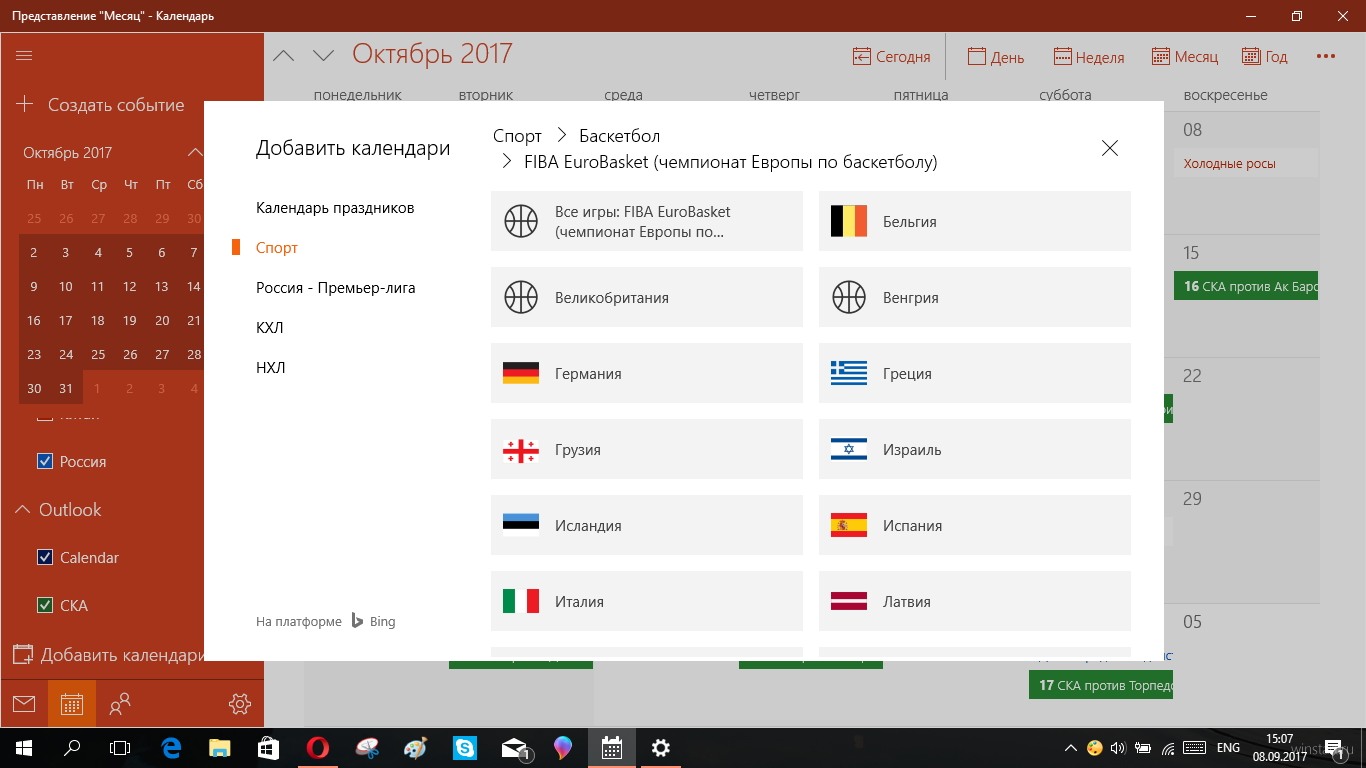Open the hamburger navigation menu
The height and width of the screenshot is (768, 1366).
[x=25, y=55]
